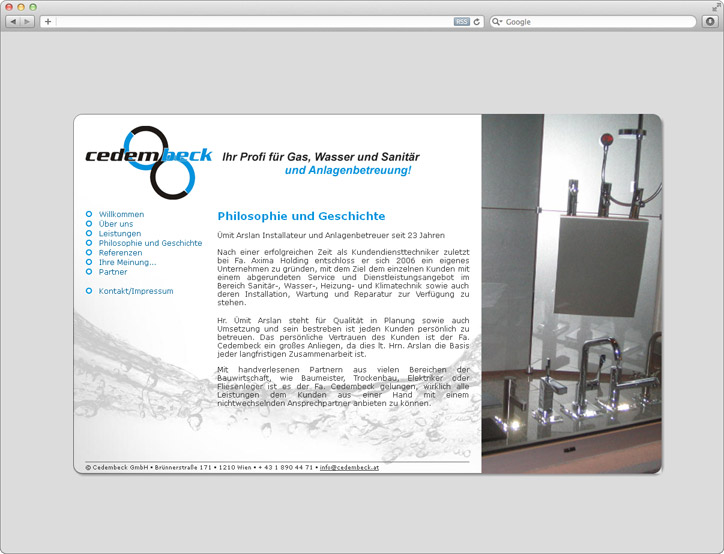Click the browser back arrow button

point(13,22)
